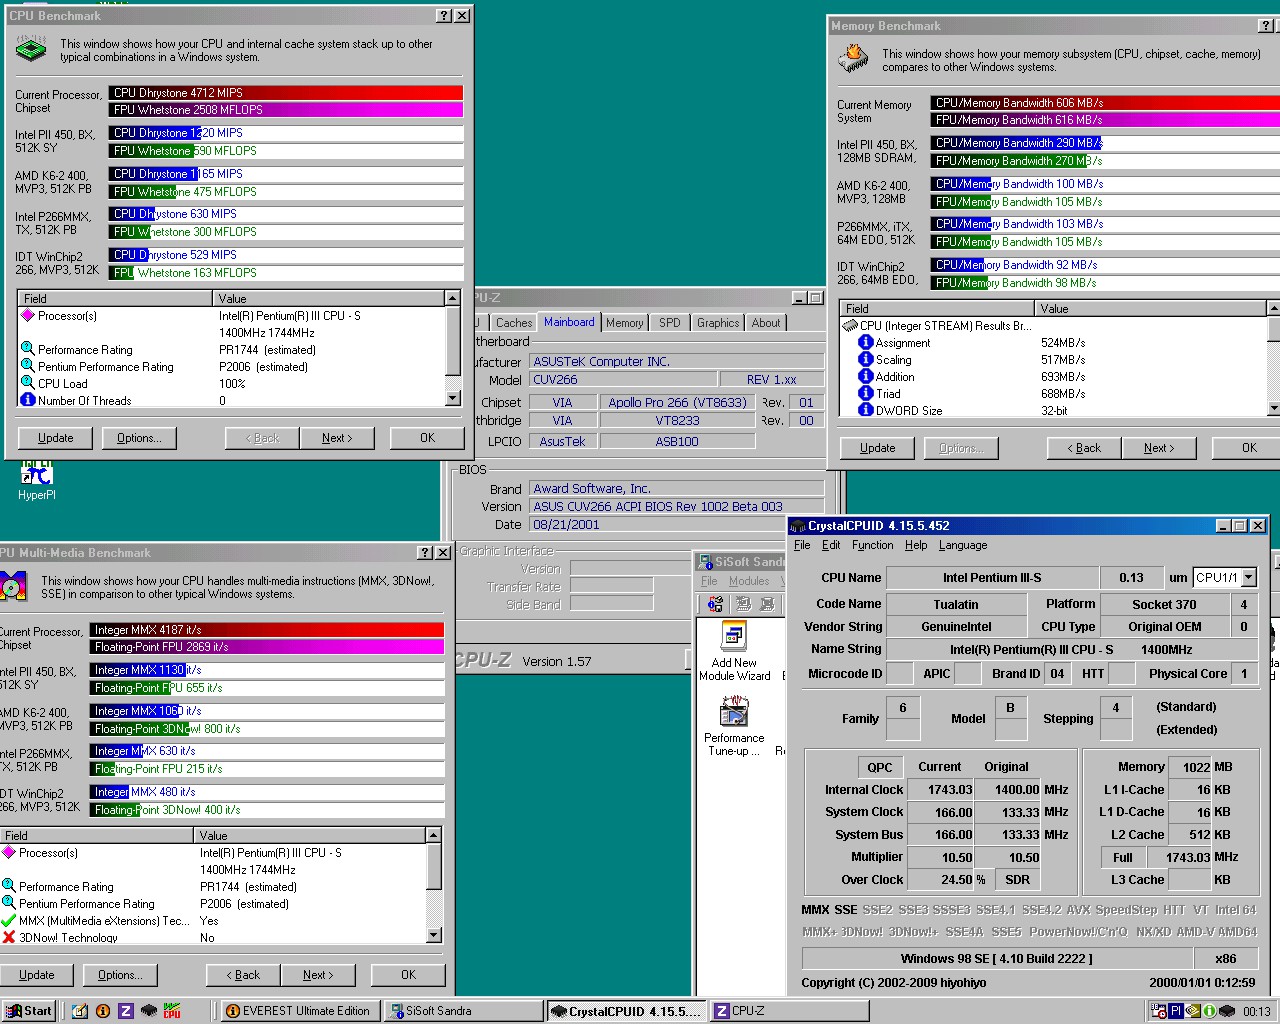The height and width of the screenshot is (1024, 1280).
Task: Click Options... in Multi-Media Benchmark window
Action: 120,975
